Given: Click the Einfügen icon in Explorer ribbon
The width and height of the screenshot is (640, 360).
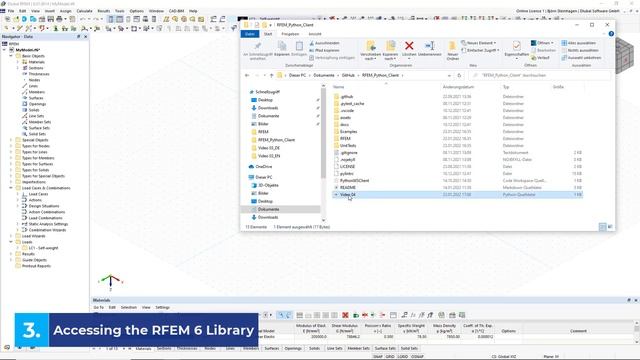Looking at the screenshot, I should coord(299,46).
